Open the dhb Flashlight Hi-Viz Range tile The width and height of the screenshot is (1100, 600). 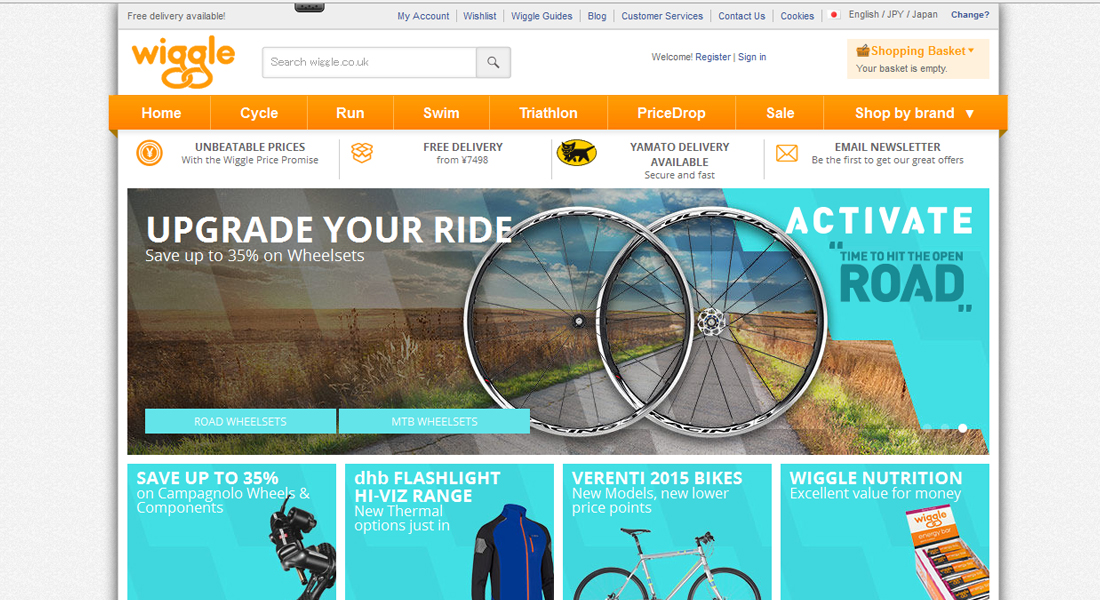449,532
